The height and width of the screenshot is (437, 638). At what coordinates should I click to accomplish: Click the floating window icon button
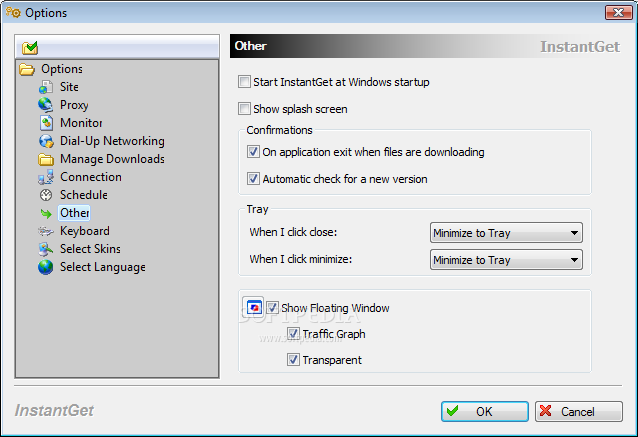pos(253,306)
